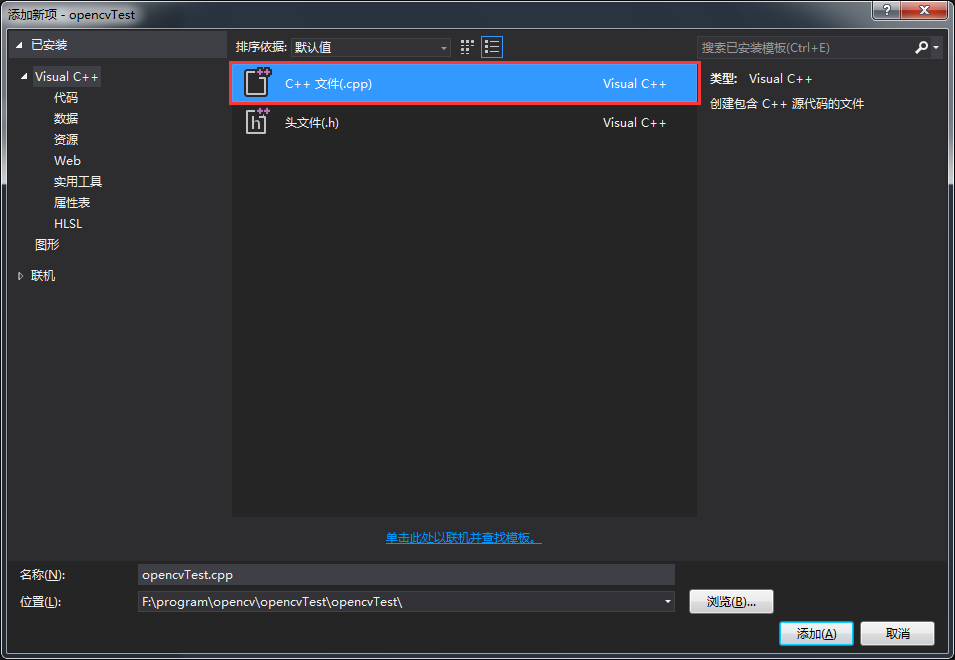Open the sort by 默认值 dropdown
Viewport: 955px width, 660px height.
(x=370, y=47)
